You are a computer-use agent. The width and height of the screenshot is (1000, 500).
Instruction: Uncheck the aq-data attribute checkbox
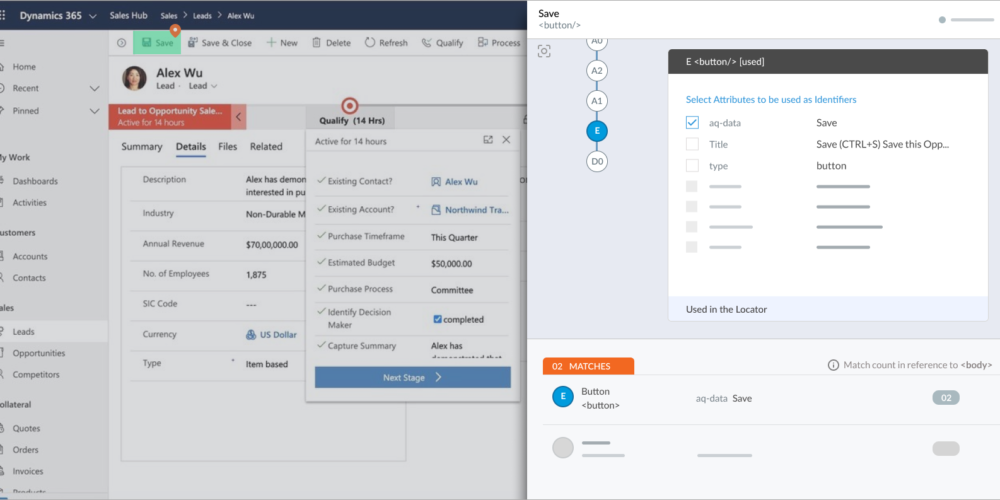pos(692,123)
